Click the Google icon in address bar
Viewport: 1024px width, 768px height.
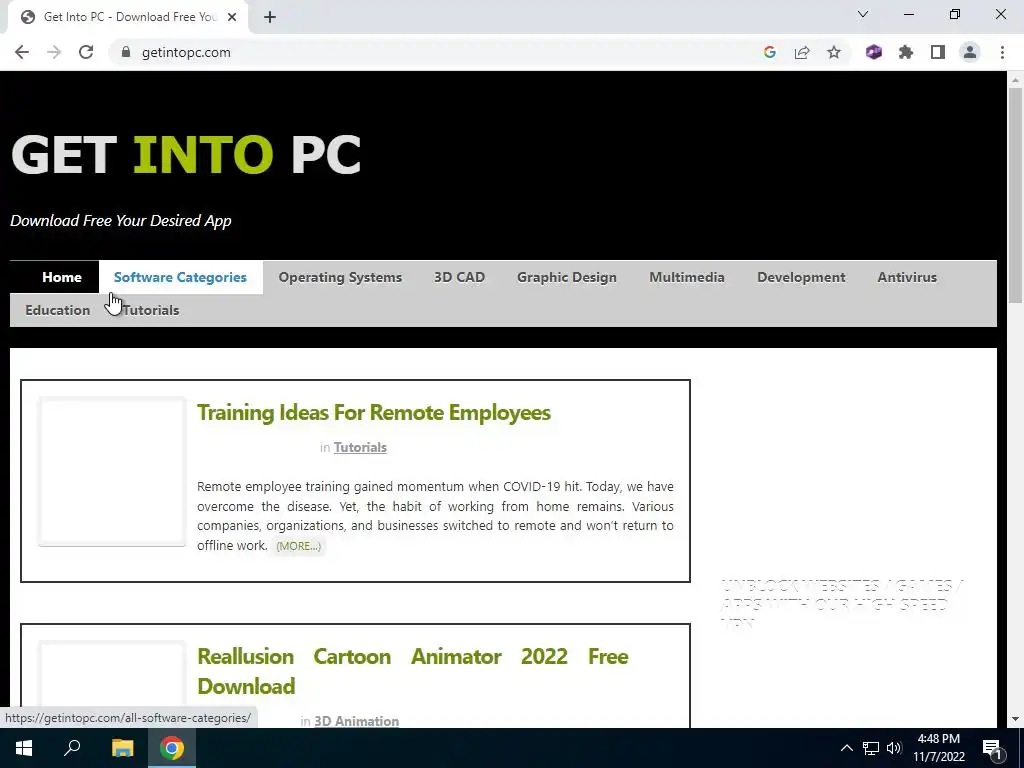[x=769, y=52]
